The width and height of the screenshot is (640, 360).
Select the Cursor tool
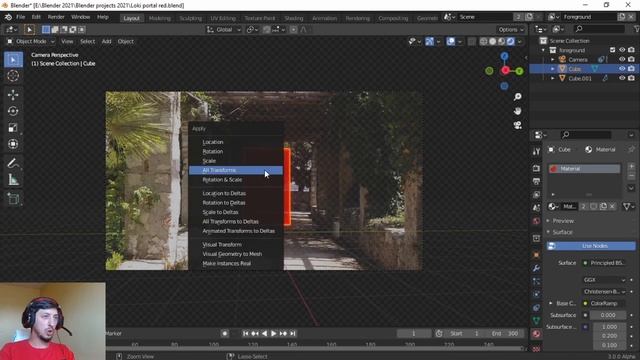pyautogui.click(x=13, y=76)
